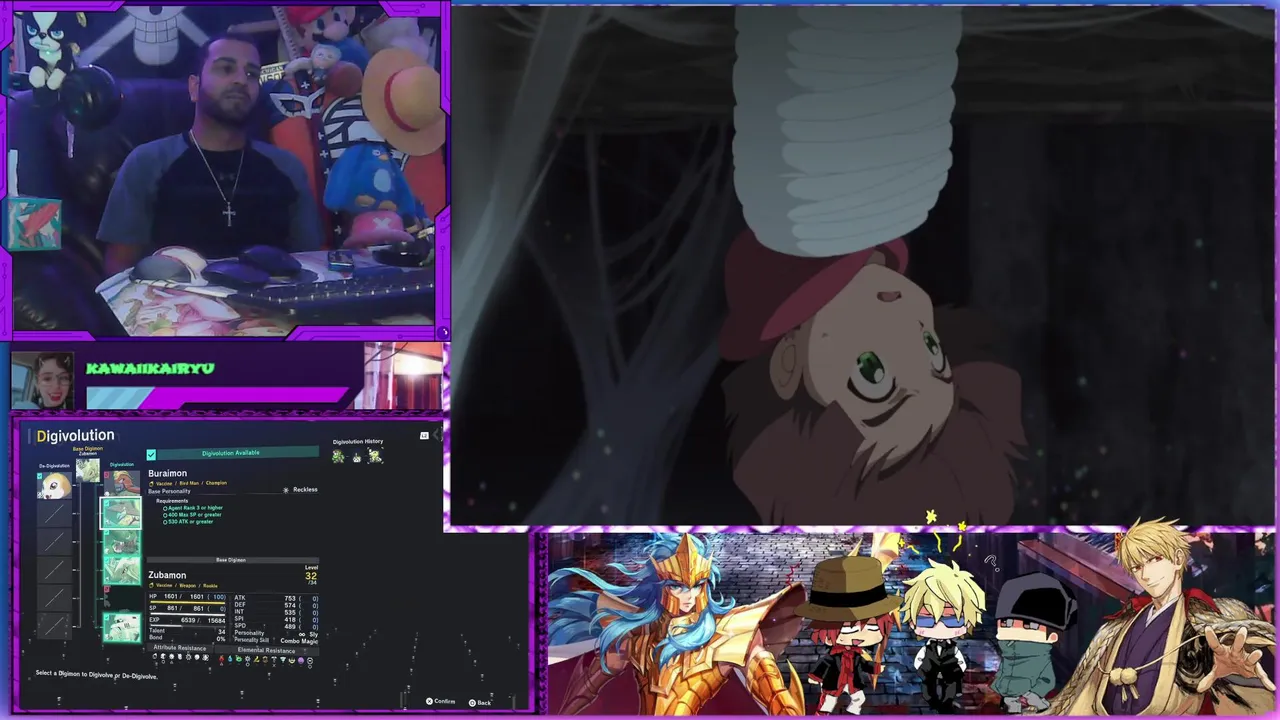Viewport: 1280px width, 720px height.
Task: Click the yellow HP bar
Action: pyautogui.click(x=187, y=603)
